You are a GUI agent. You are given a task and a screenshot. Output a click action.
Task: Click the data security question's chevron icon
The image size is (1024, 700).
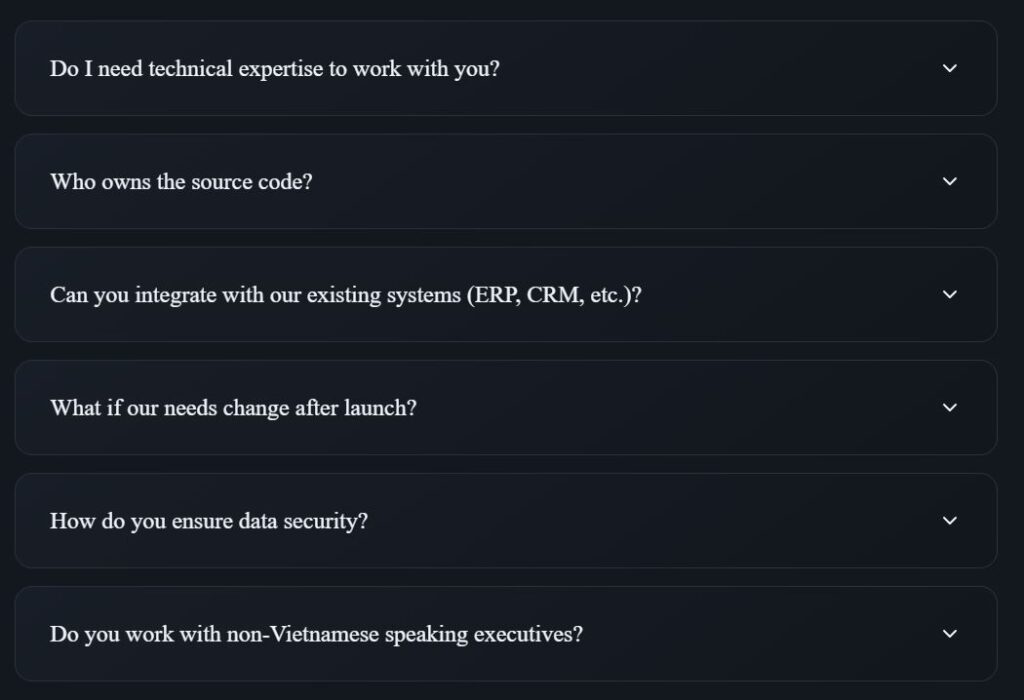click(x=950, y=520)
